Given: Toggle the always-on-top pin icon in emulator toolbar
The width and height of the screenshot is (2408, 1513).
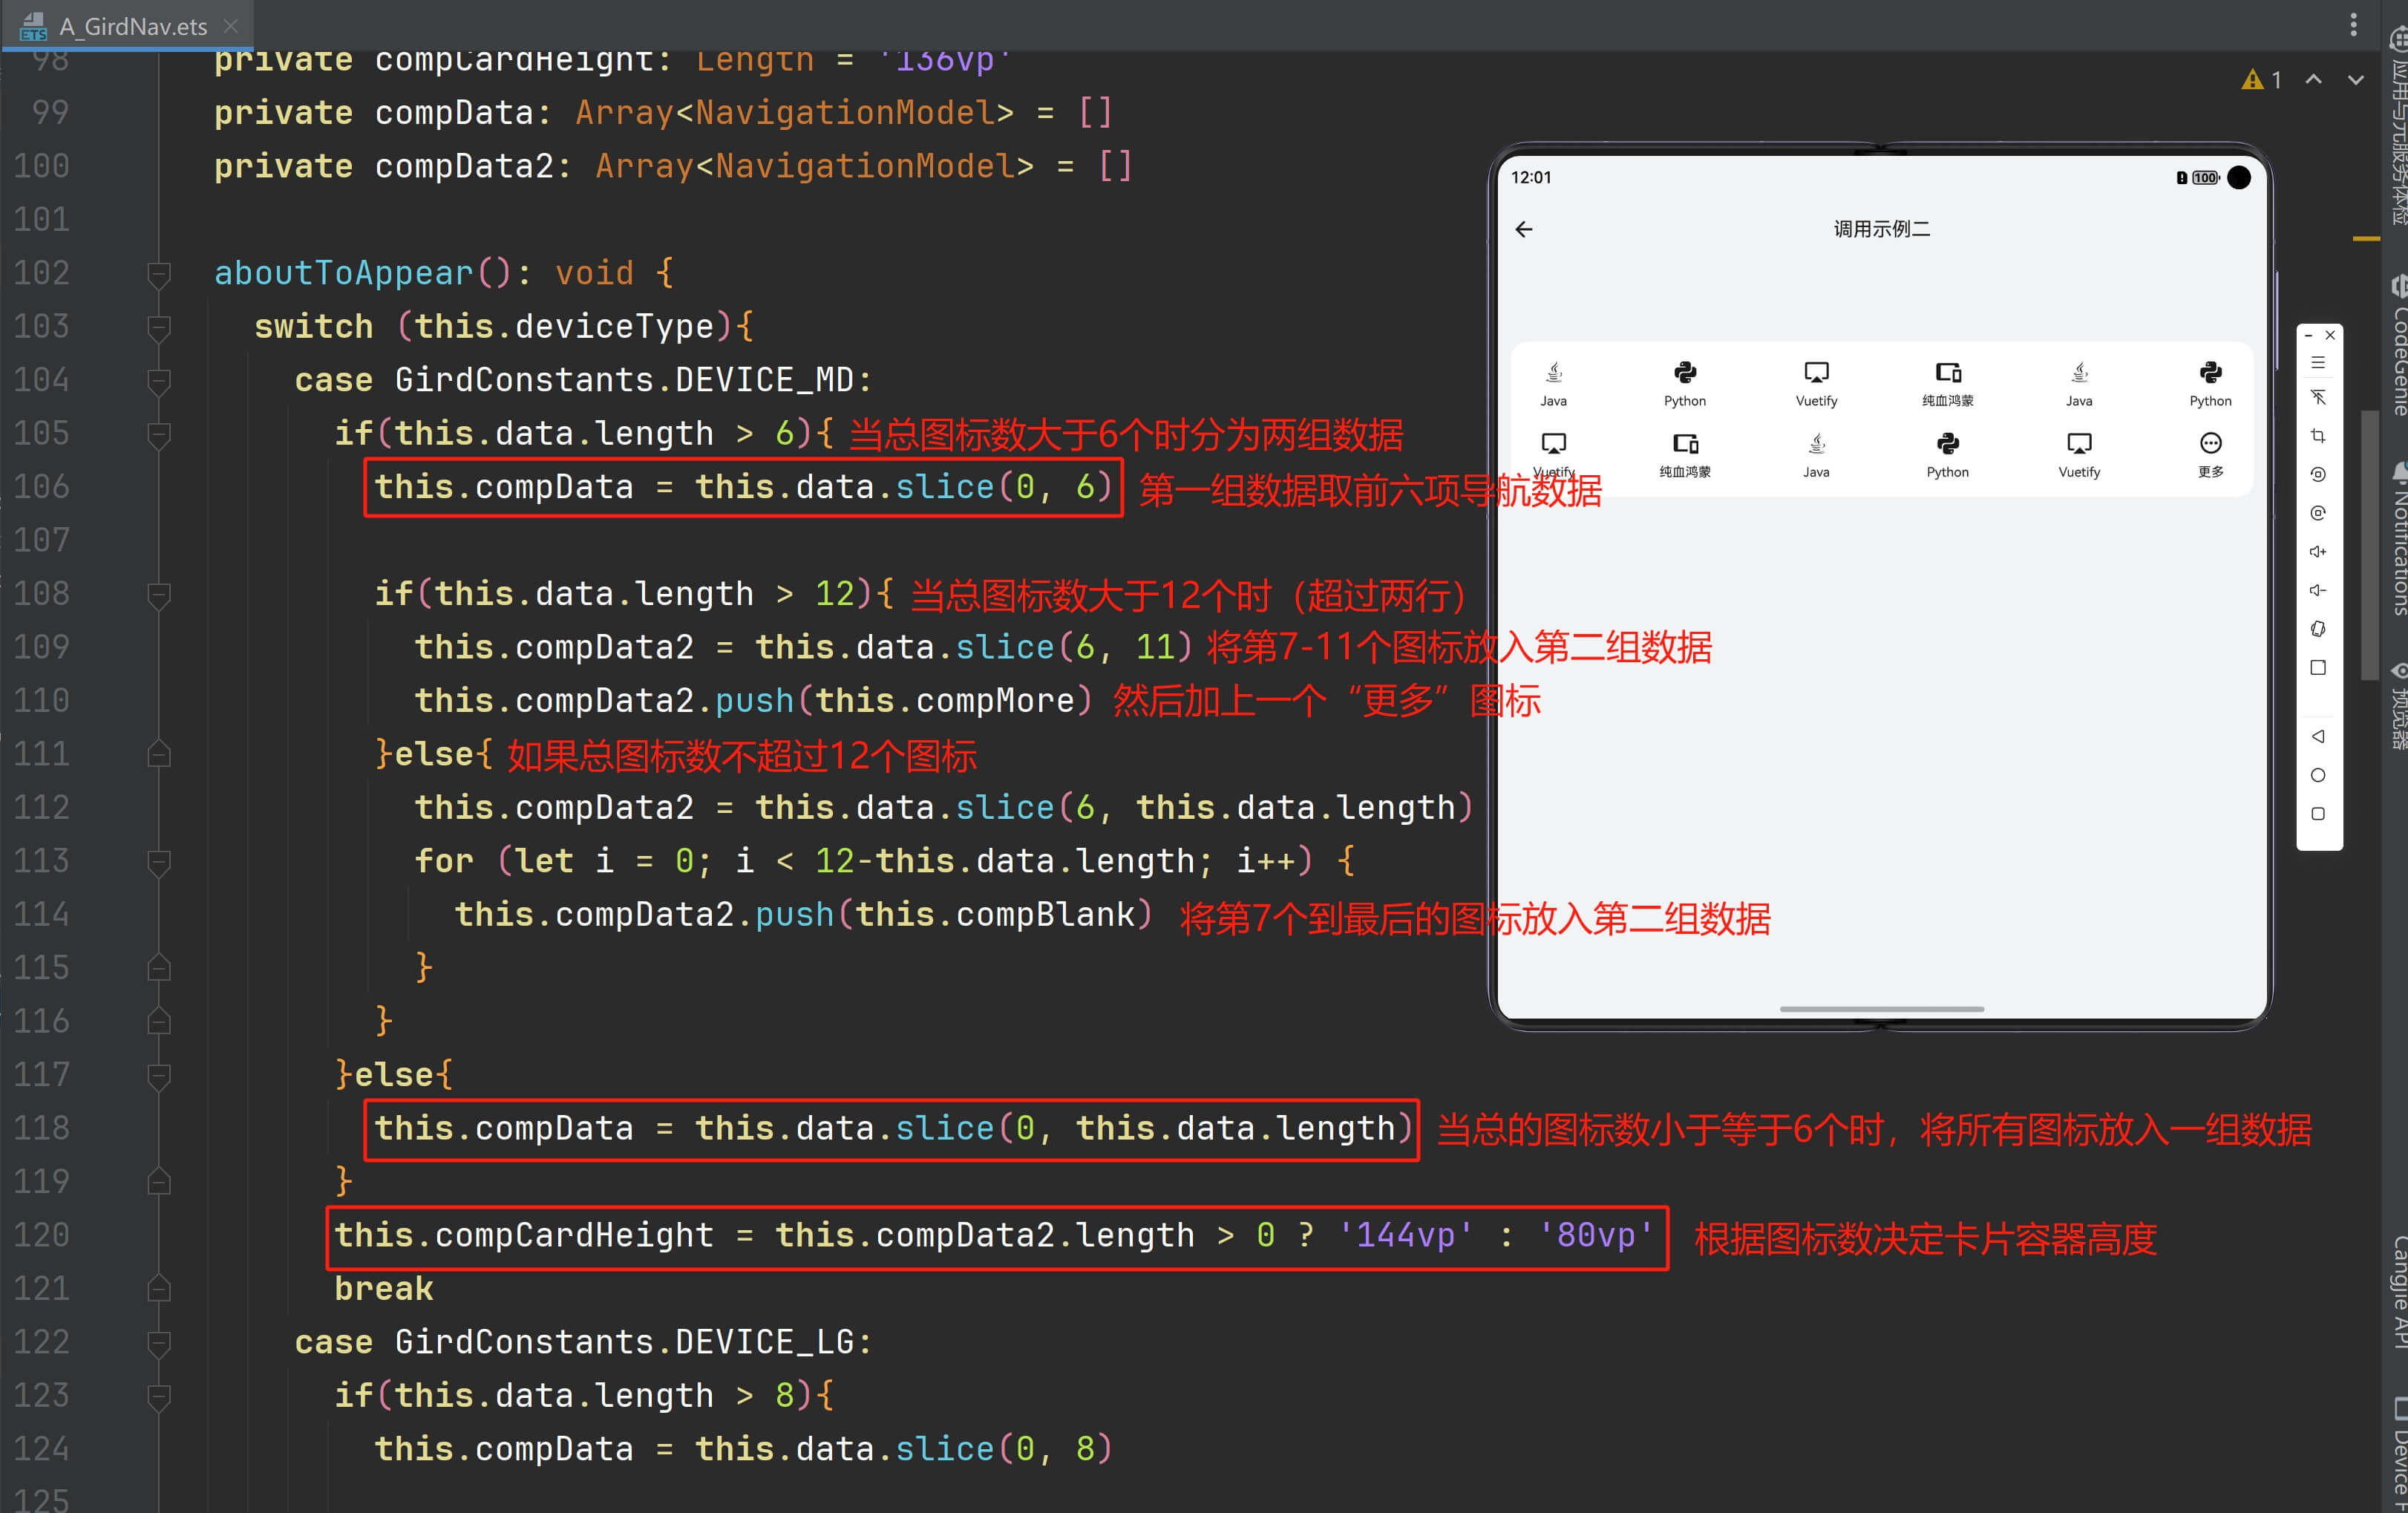Looking at the screenshot, I should pos(2317,398).
